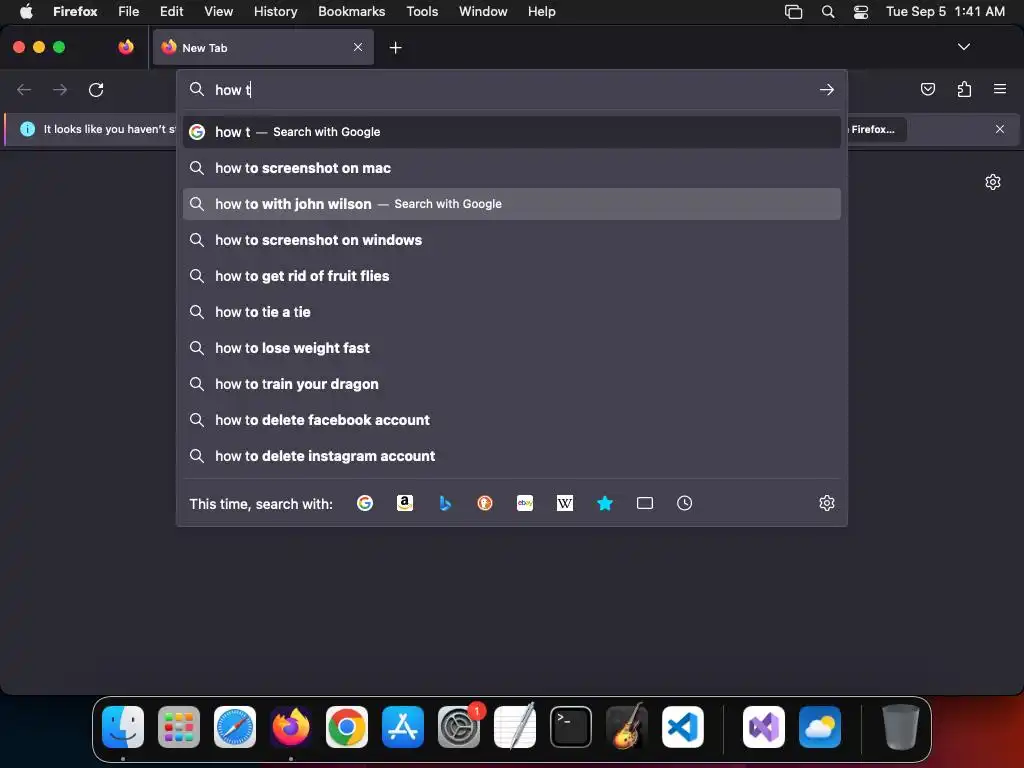Open Terminal from the Dock
This screenshot has height=768, width=1024.
coord(571,726)
